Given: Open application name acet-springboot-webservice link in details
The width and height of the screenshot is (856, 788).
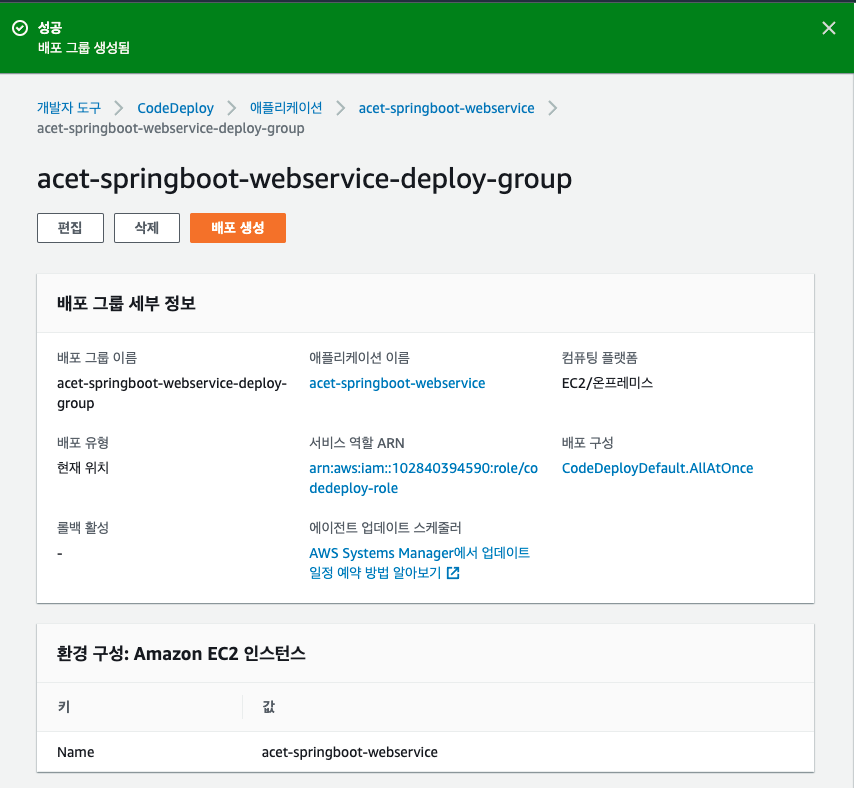Looking at the screenshot, I should [x=397, y=383].
